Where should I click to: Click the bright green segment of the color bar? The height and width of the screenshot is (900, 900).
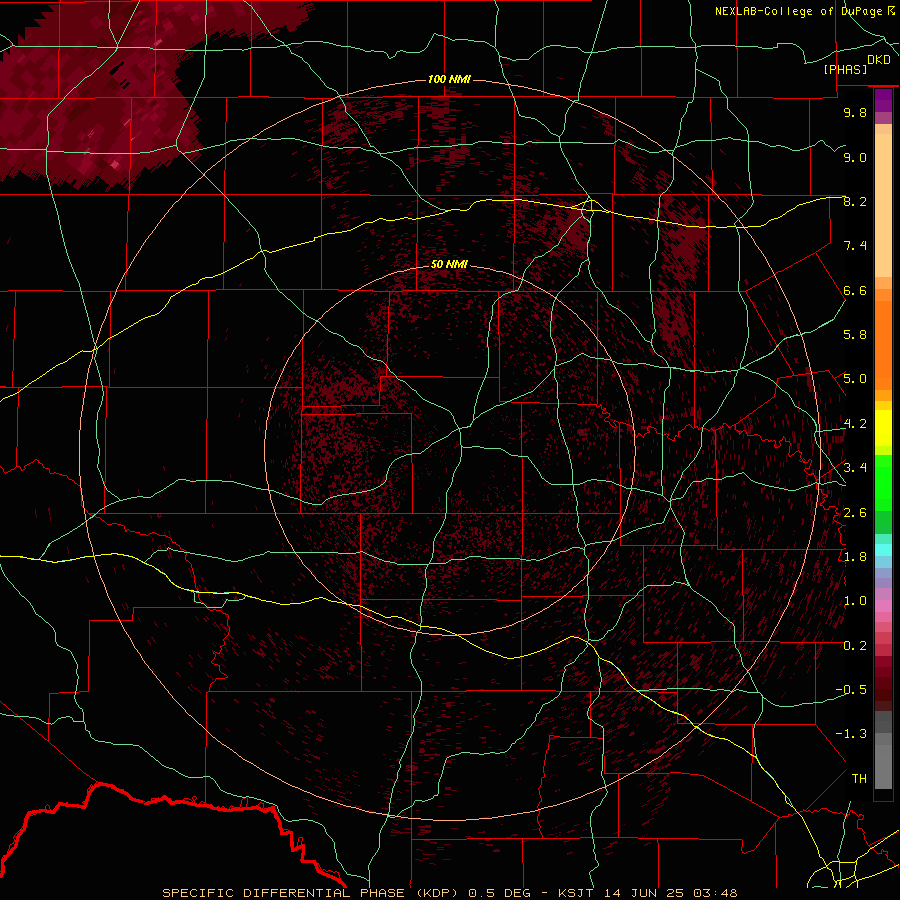883,482
